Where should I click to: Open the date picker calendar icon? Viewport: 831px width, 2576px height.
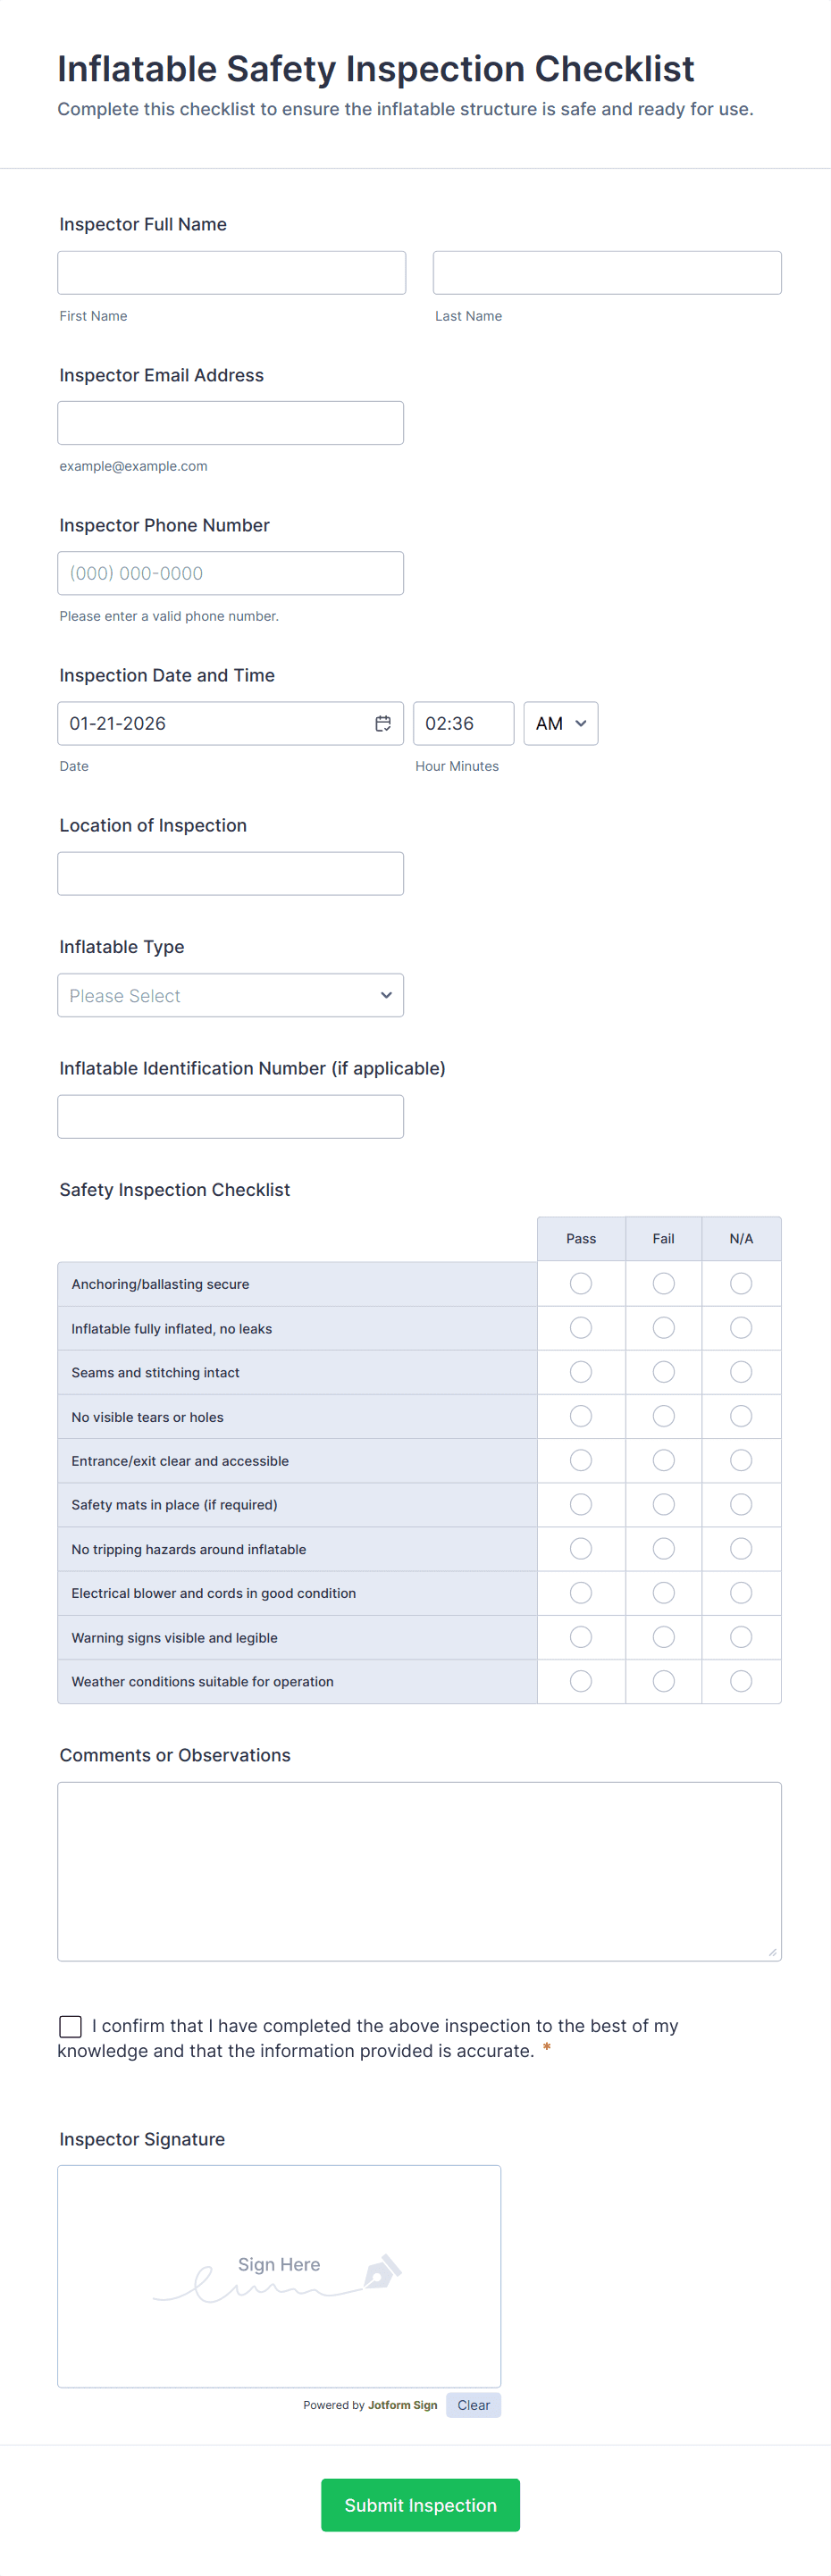(382, 723)
